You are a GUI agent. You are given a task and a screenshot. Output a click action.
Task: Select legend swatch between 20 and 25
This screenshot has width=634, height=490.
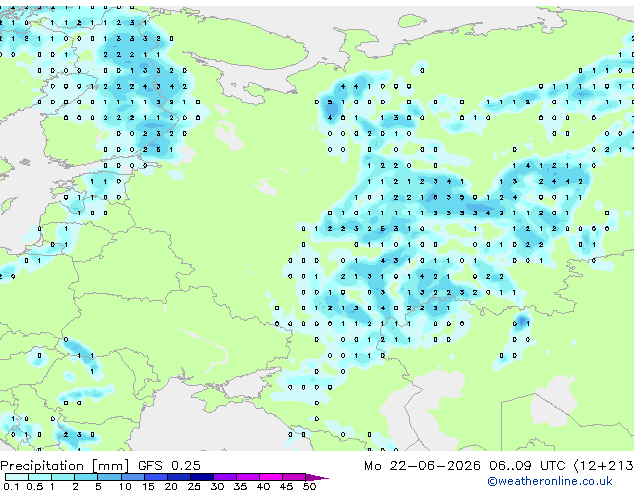click(178, 477)
